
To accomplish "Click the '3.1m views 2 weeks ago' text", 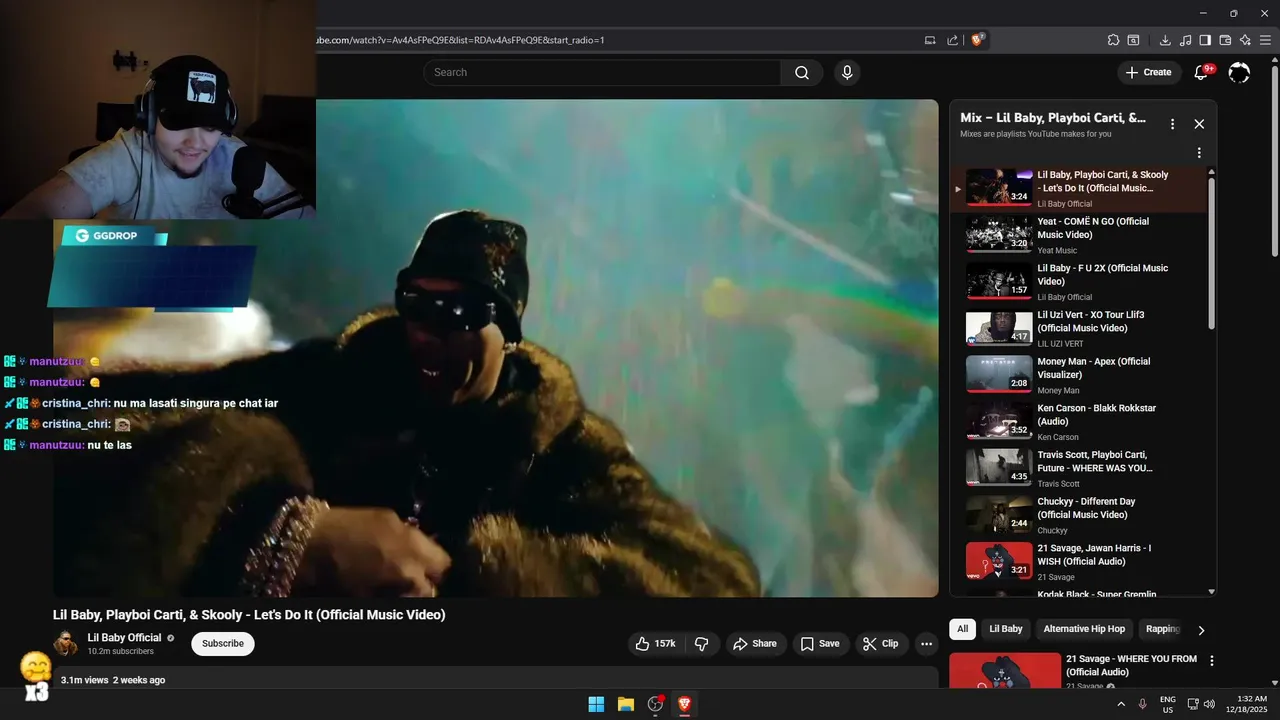I will tap(113, 680).
